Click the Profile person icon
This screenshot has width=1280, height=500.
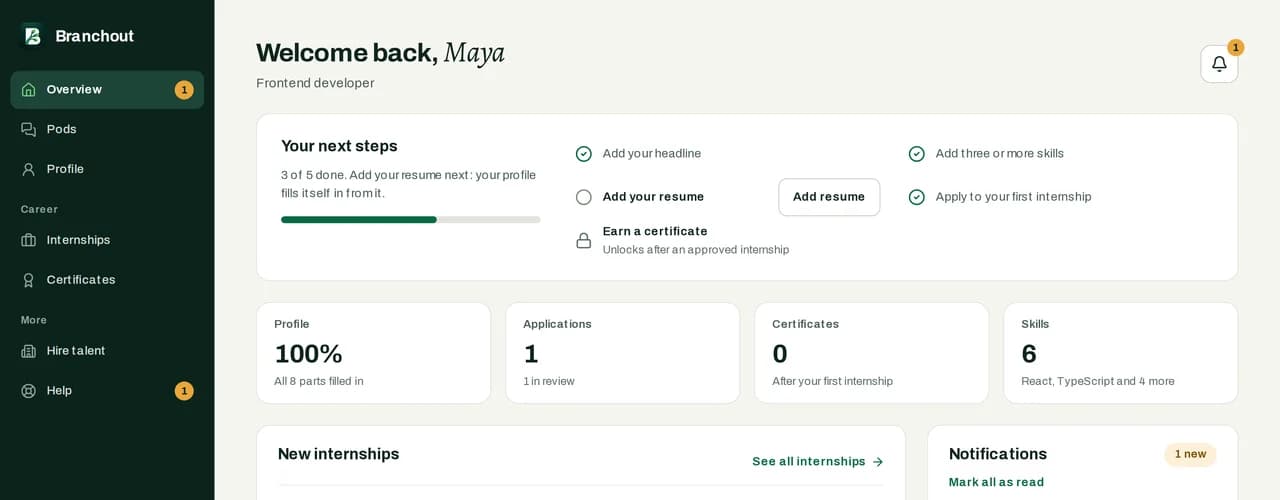[29, 170]
